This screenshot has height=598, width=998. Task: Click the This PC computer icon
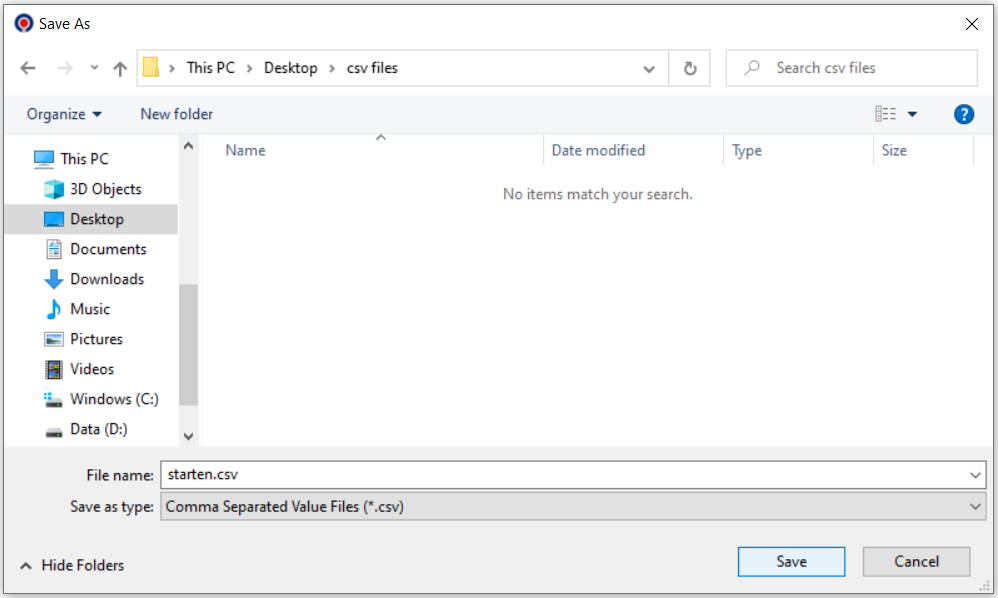44,159
